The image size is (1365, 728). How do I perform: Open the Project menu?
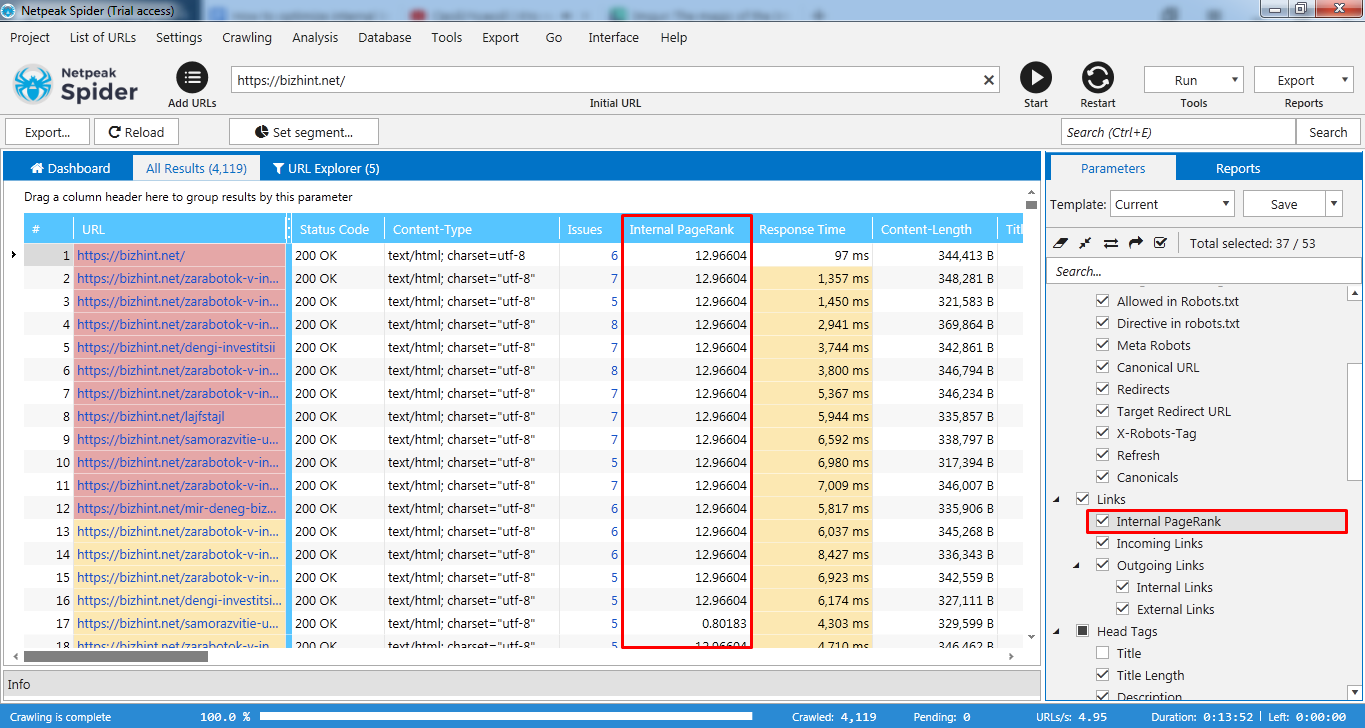[x=30, y=37]
